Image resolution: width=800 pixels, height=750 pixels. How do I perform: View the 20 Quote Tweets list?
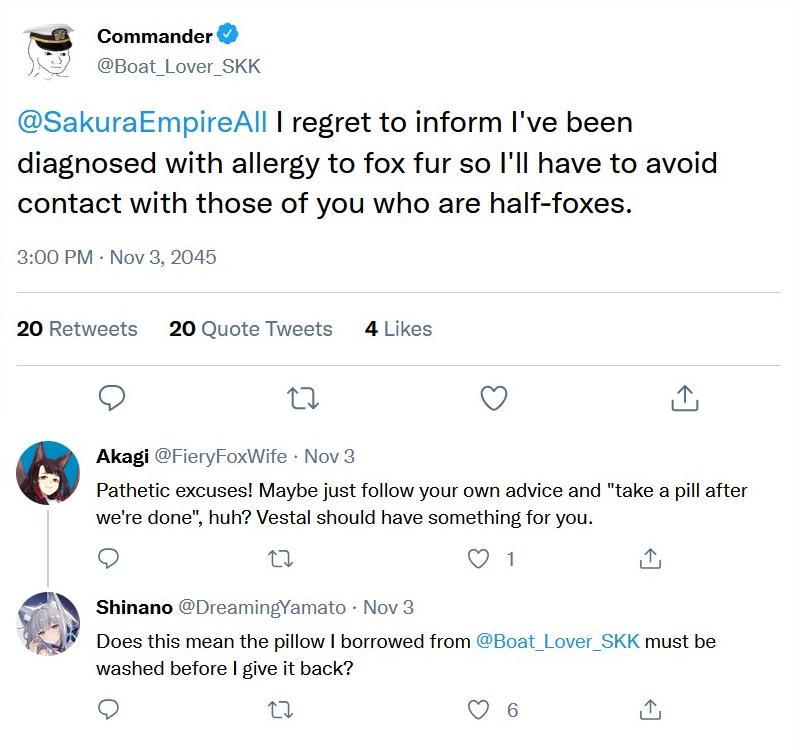[x=250, y=328]
